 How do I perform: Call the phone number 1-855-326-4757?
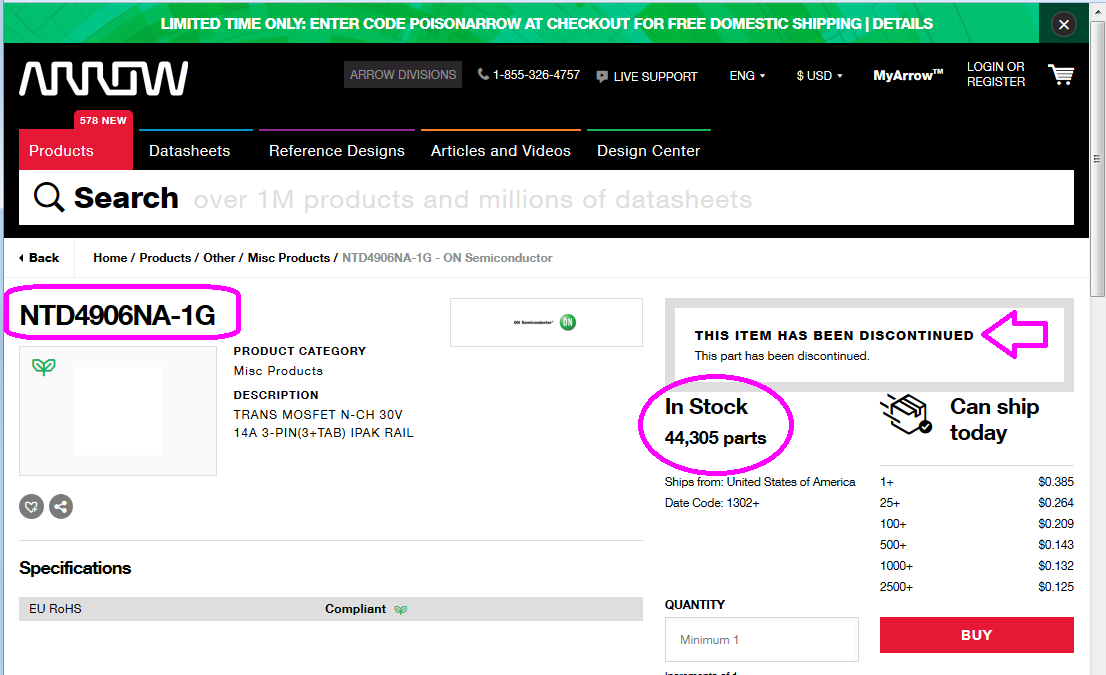(x=529, y=75)
